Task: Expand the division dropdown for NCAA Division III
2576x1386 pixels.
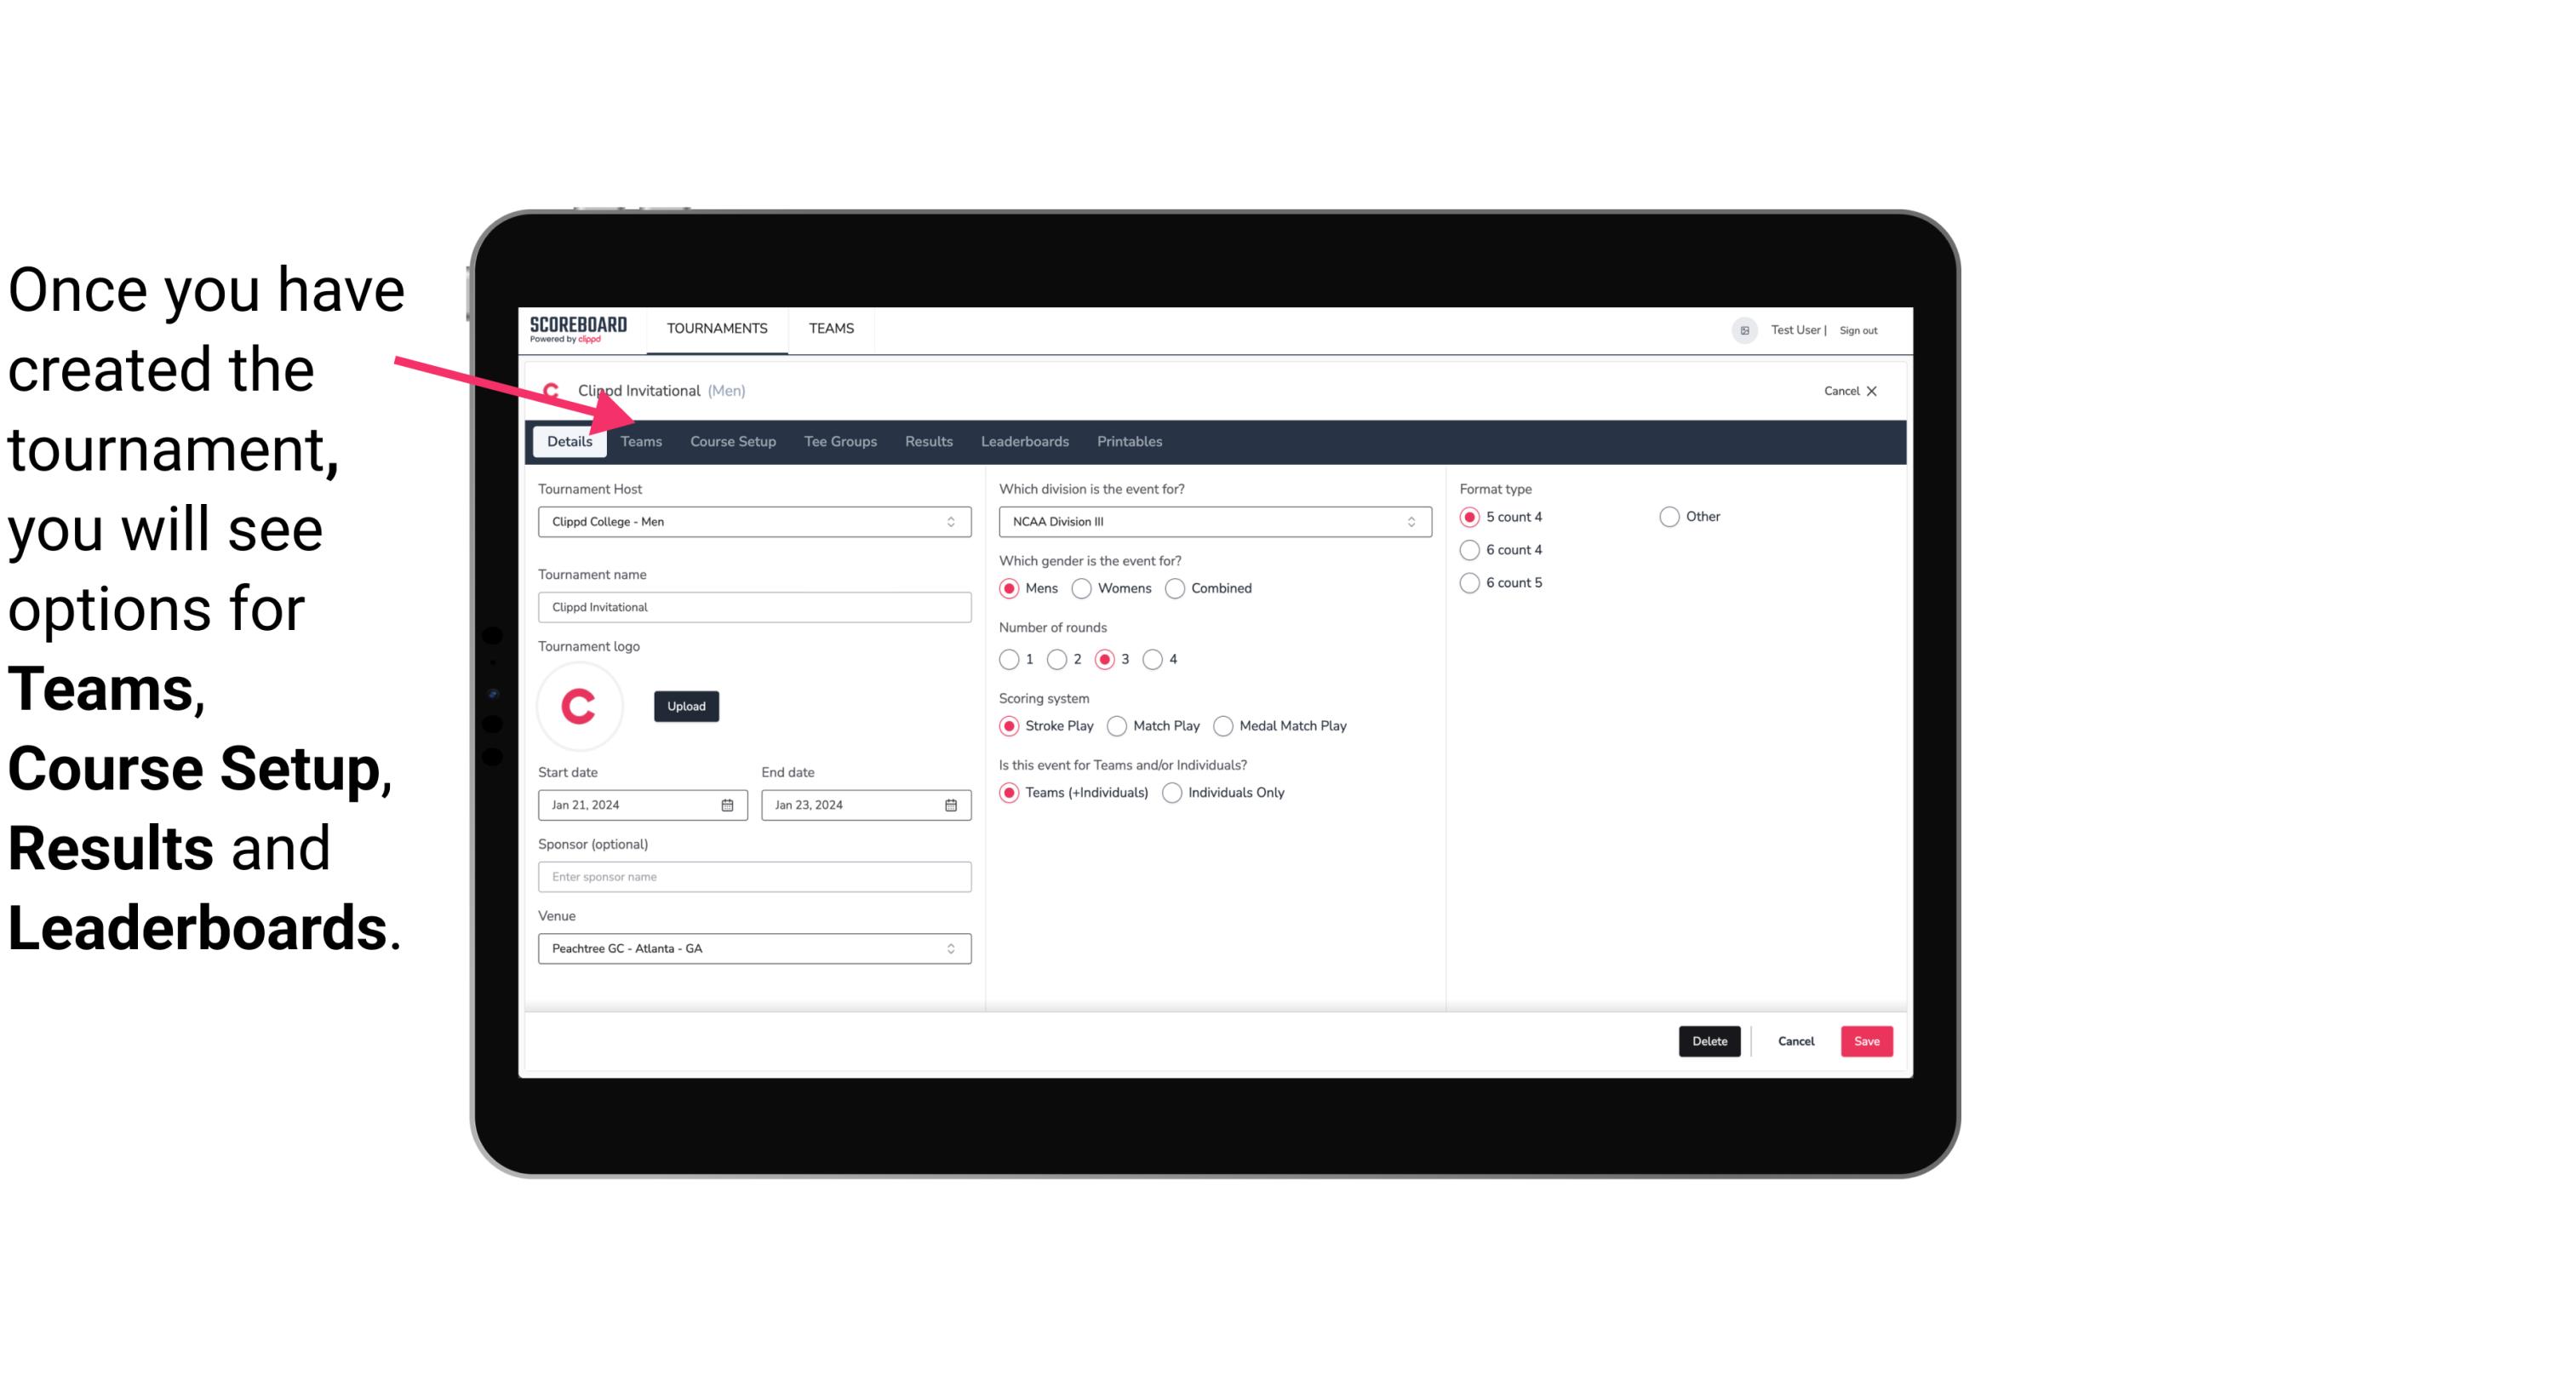Action: (x=1405, y=523)
